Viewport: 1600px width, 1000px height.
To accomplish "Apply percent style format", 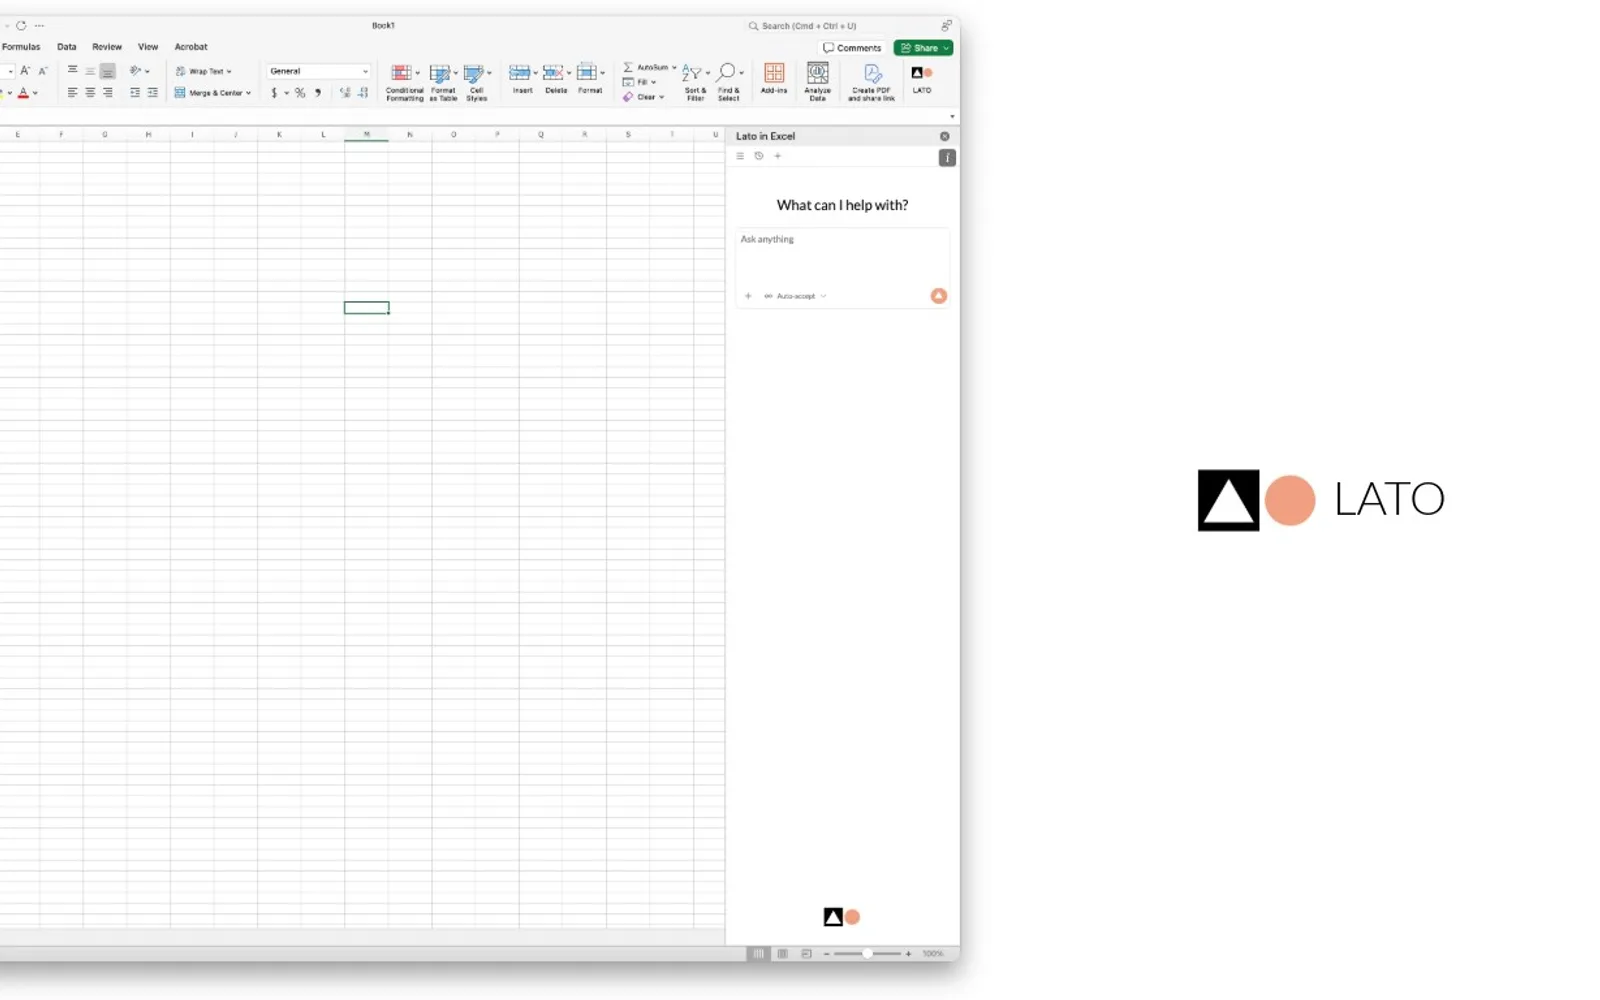I will point(300,93).
